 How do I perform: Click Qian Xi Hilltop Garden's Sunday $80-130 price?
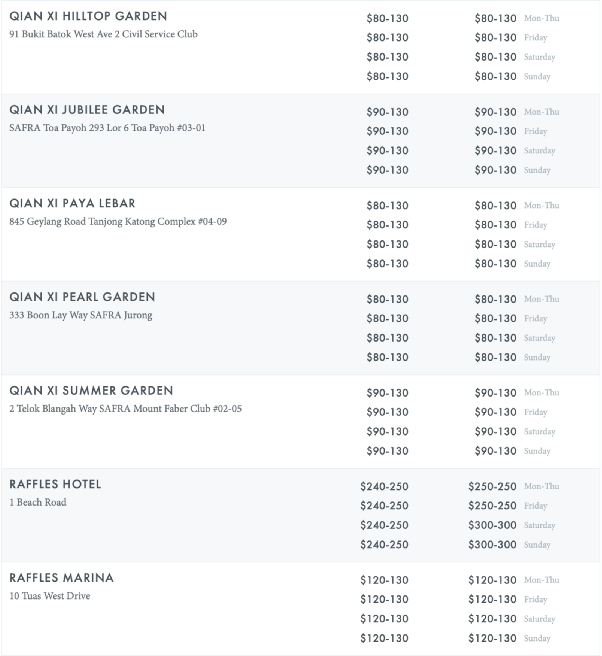pos(495,76)
